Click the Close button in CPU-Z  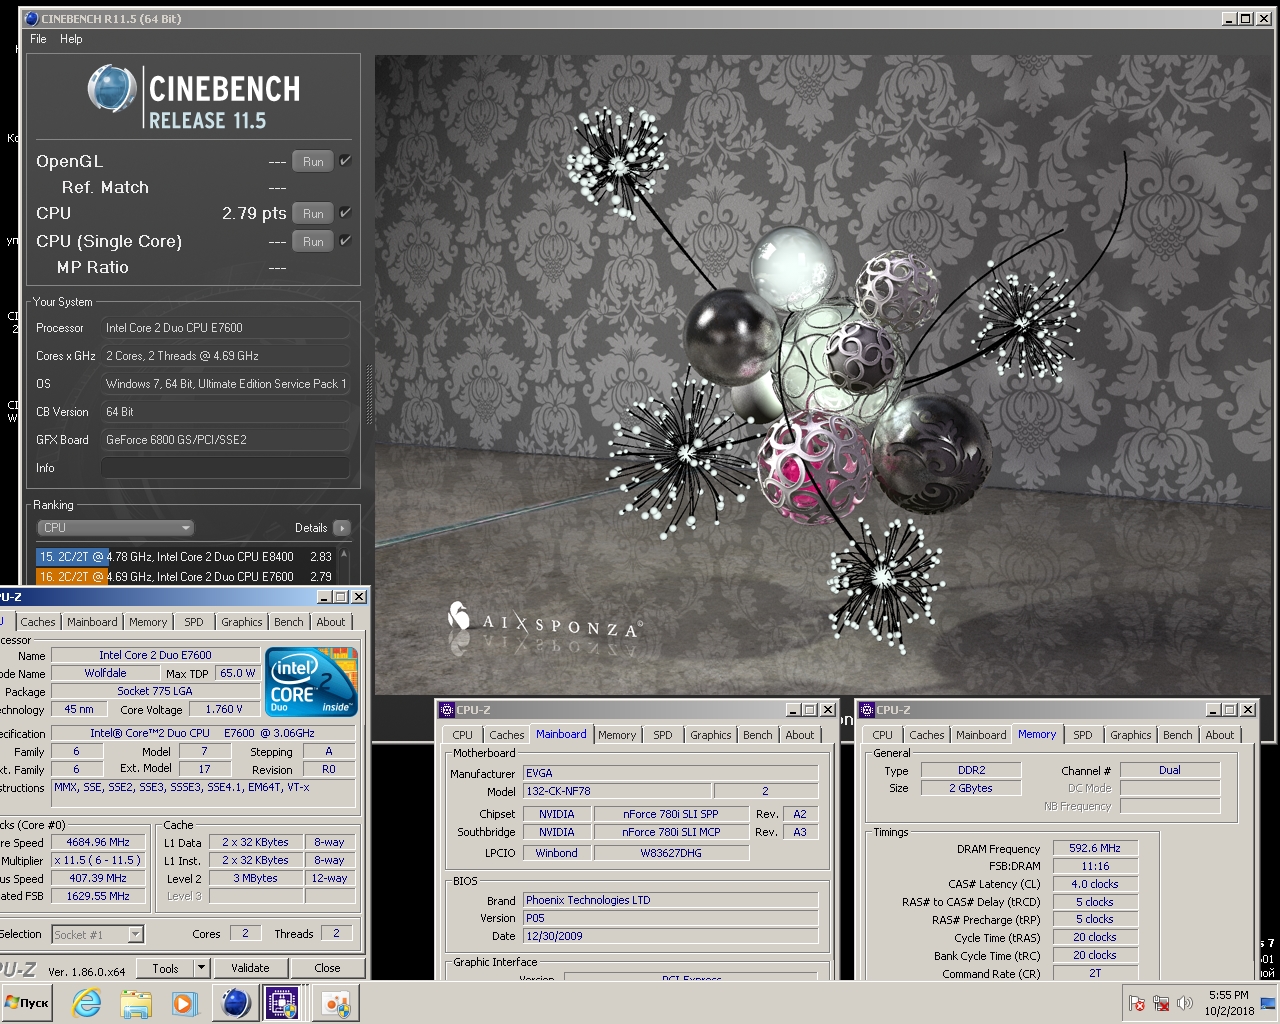point(327,968)
